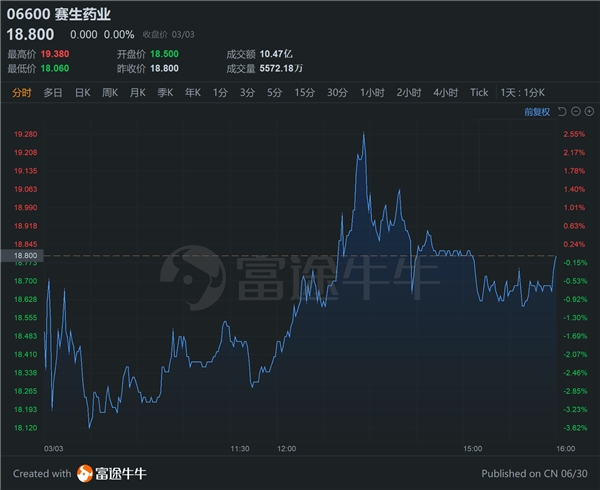Zoom out chart with minus icon
Screen dimensions: 600x490
[x=576, y=111]
